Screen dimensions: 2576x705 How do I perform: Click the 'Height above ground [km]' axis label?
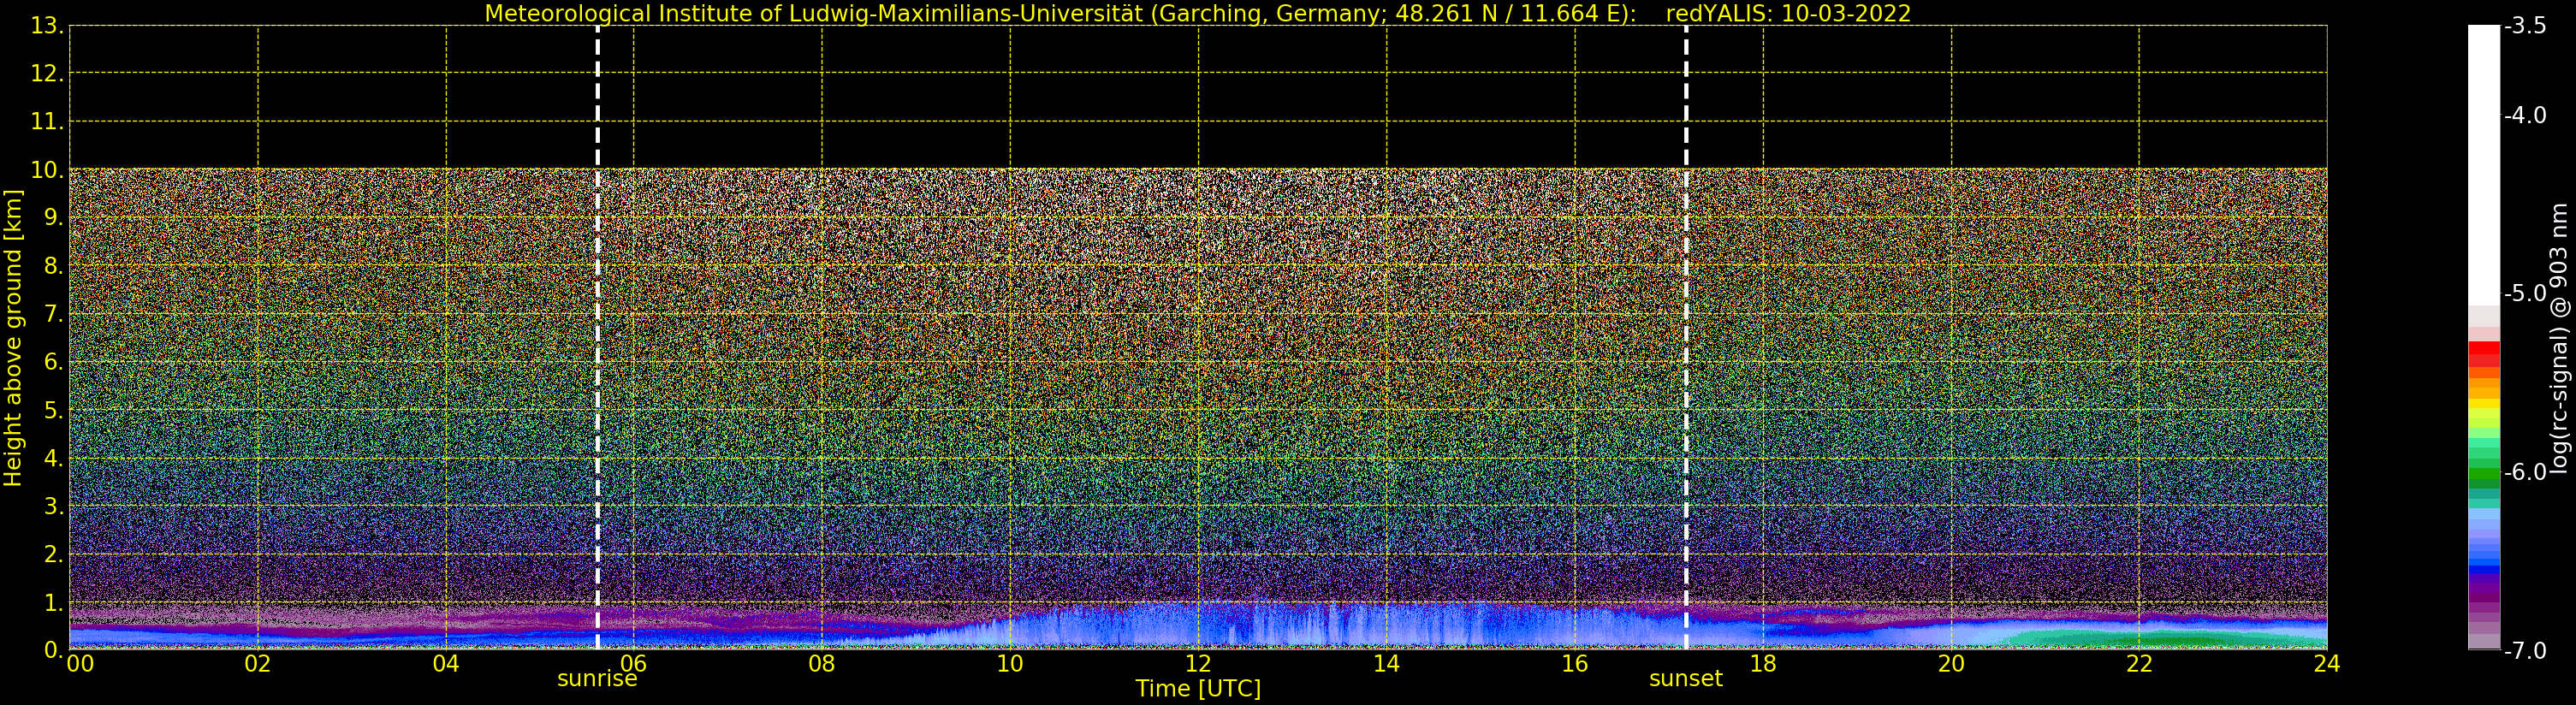coord(13,338)
